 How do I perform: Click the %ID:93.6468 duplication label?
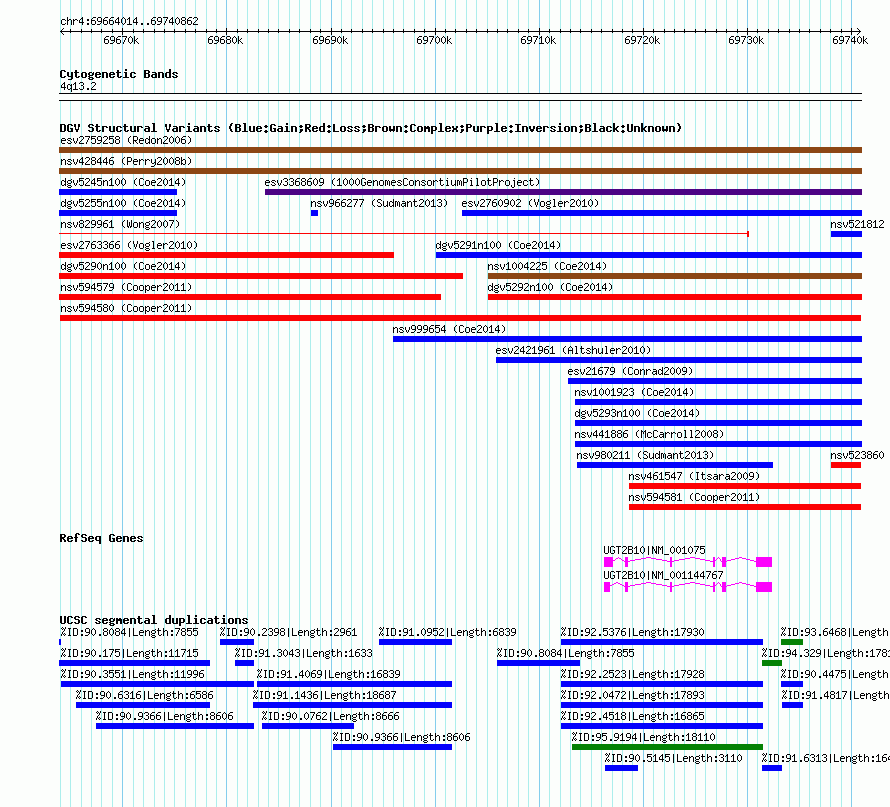pos(835,632)
